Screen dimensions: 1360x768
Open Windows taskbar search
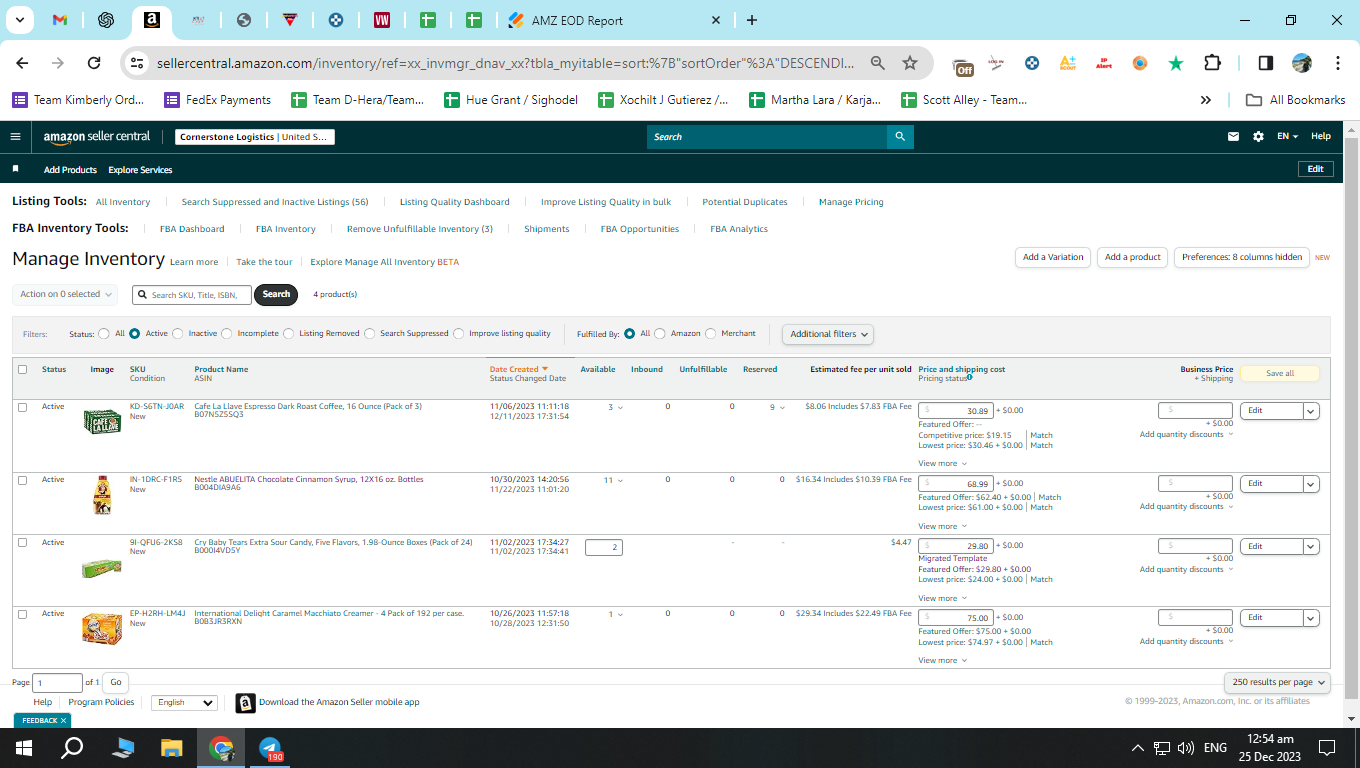point(72,748)
